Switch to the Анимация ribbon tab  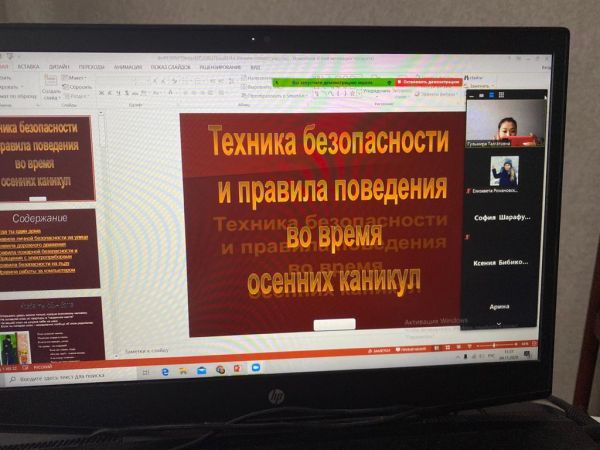[127, 67]
